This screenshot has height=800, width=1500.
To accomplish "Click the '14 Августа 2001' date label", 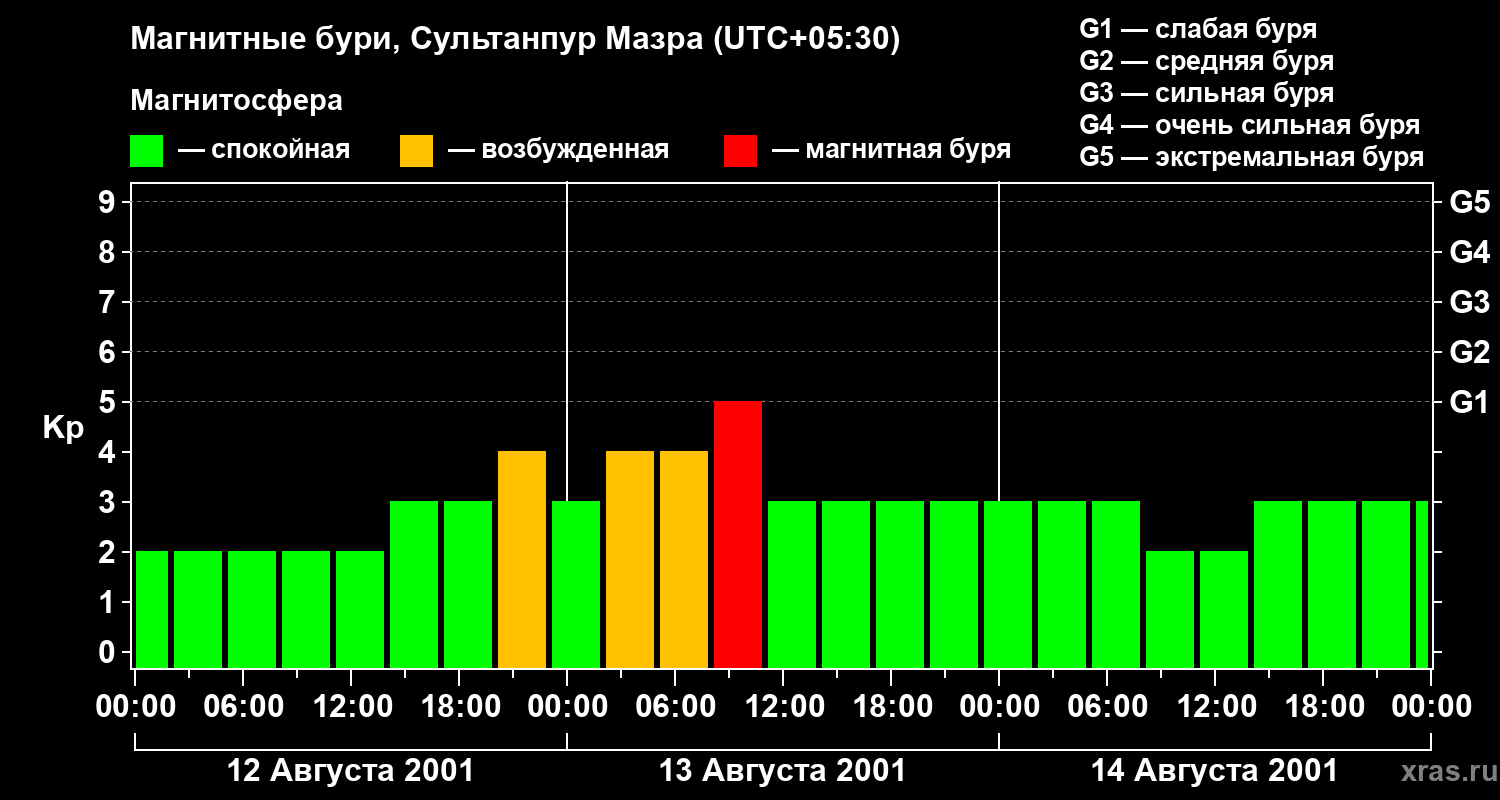I will tap(1214, 771).
